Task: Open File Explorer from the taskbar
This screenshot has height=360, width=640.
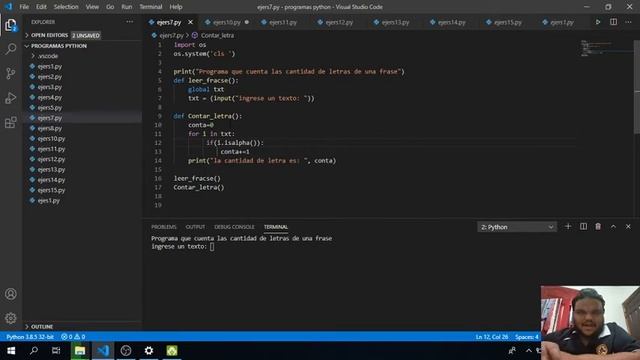Action: point(80,351)
